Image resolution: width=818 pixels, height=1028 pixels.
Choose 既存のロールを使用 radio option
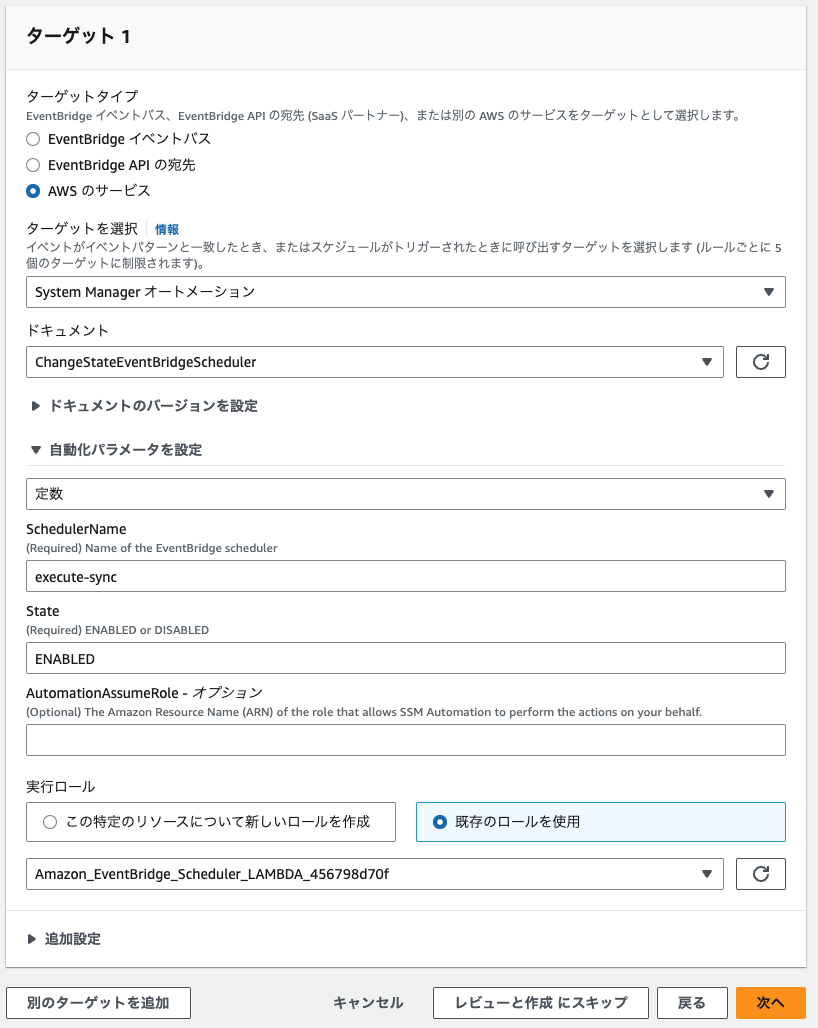tap(600, 822)
